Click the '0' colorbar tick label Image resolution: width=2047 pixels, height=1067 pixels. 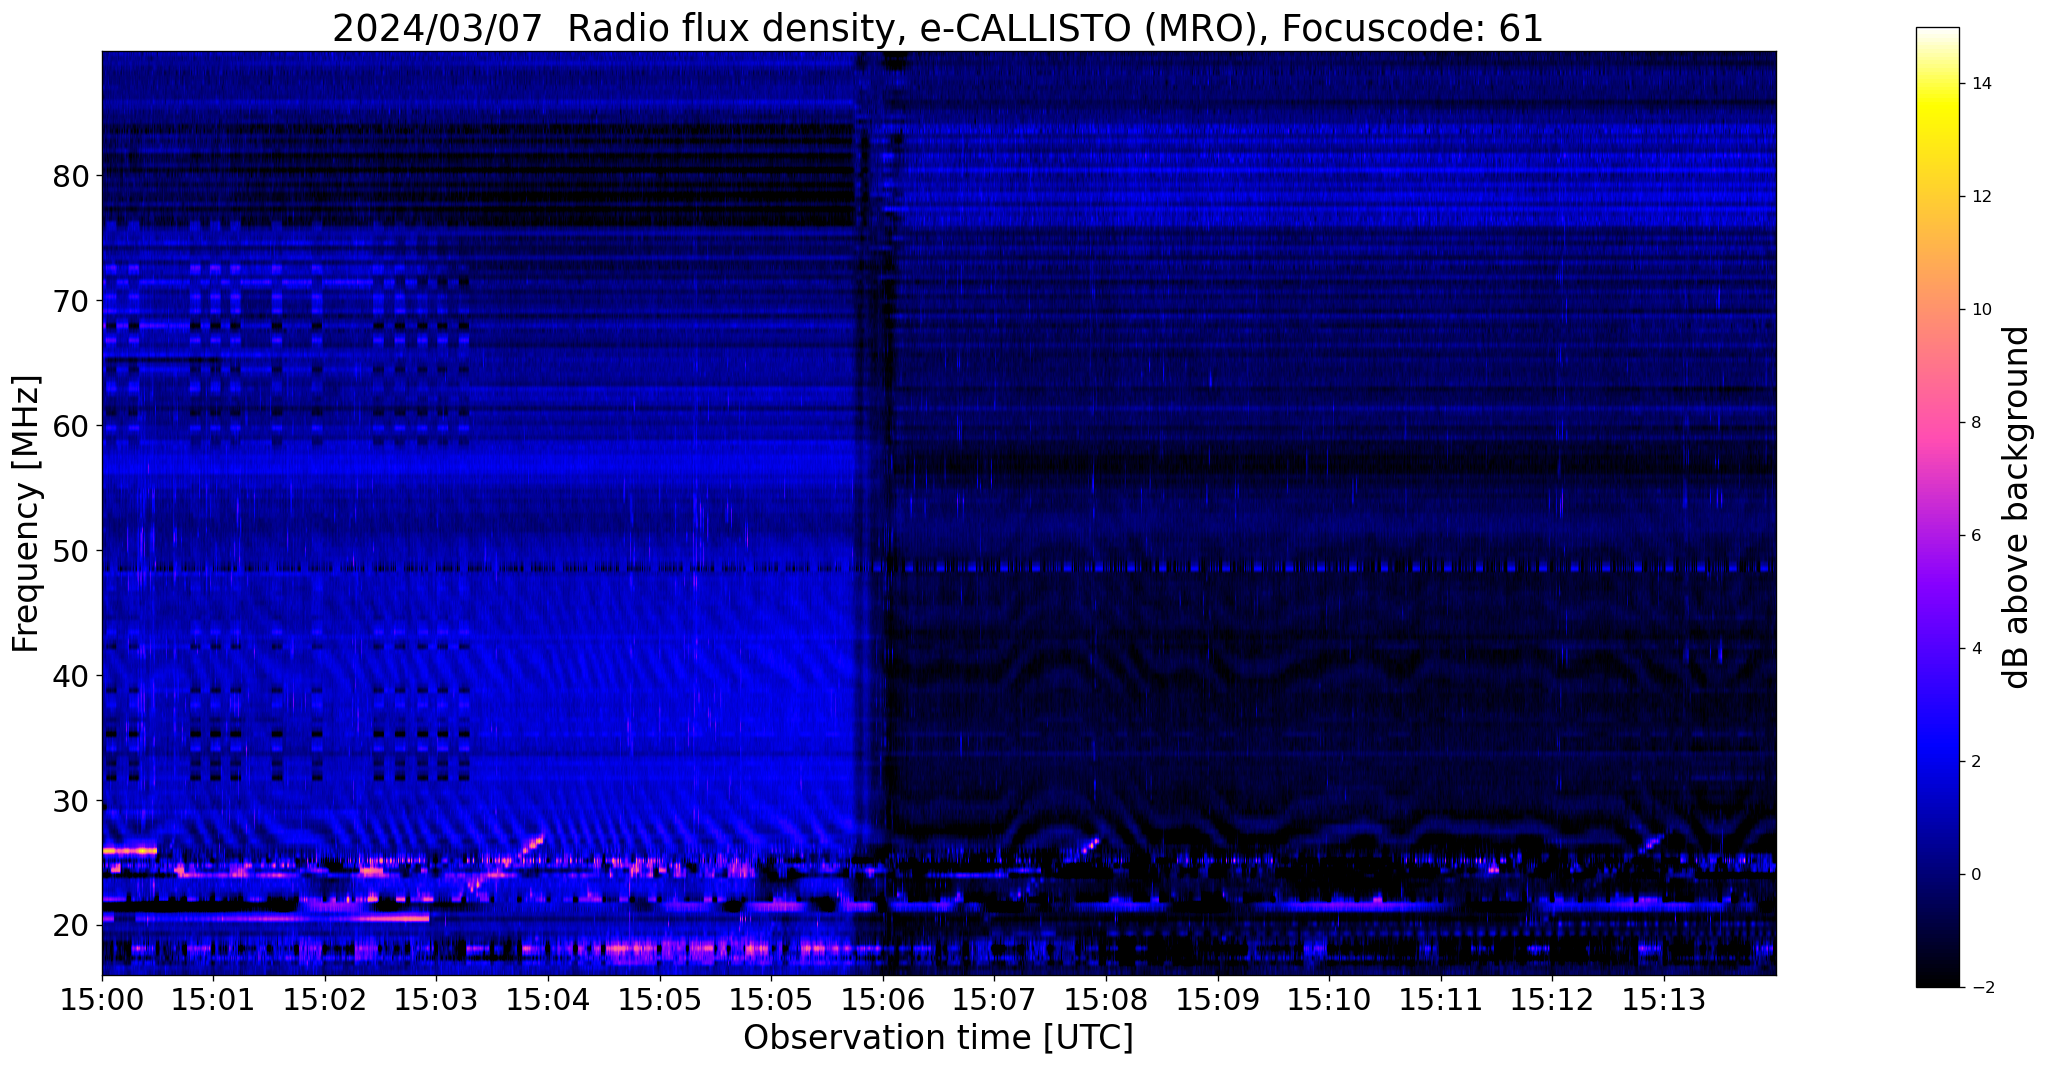tap(1975, 875)
